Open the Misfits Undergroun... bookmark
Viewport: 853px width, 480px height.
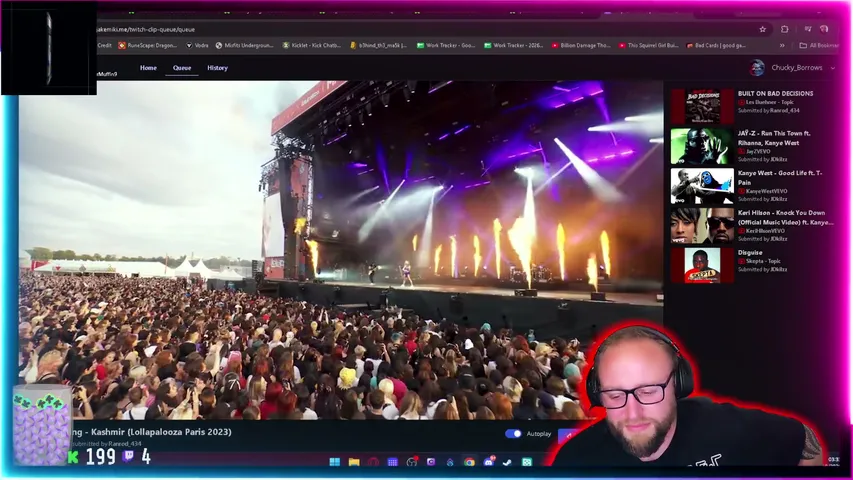click(x=244, y=46)
